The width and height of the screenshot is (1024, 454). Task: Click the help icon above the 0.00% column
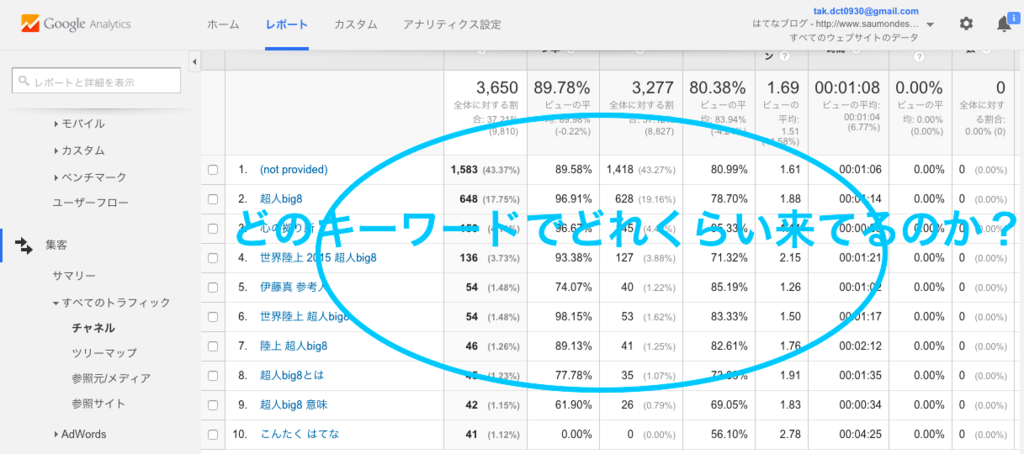(x=919, y=57)
